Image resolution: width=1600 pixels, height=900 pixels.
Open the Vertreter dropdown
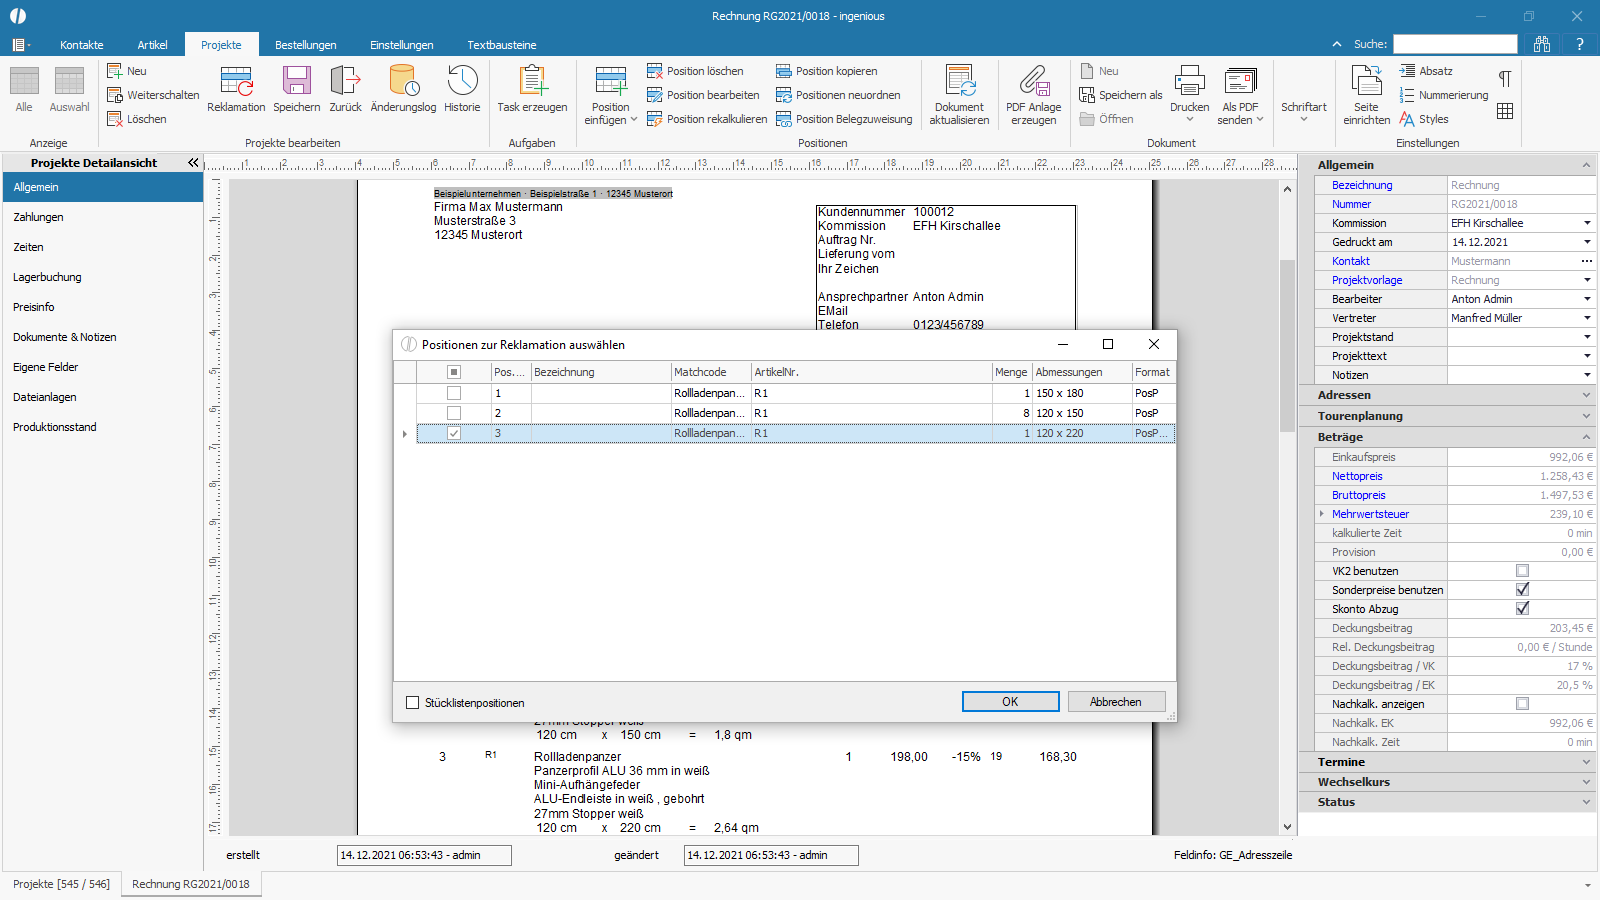[x=1587, y=318]
